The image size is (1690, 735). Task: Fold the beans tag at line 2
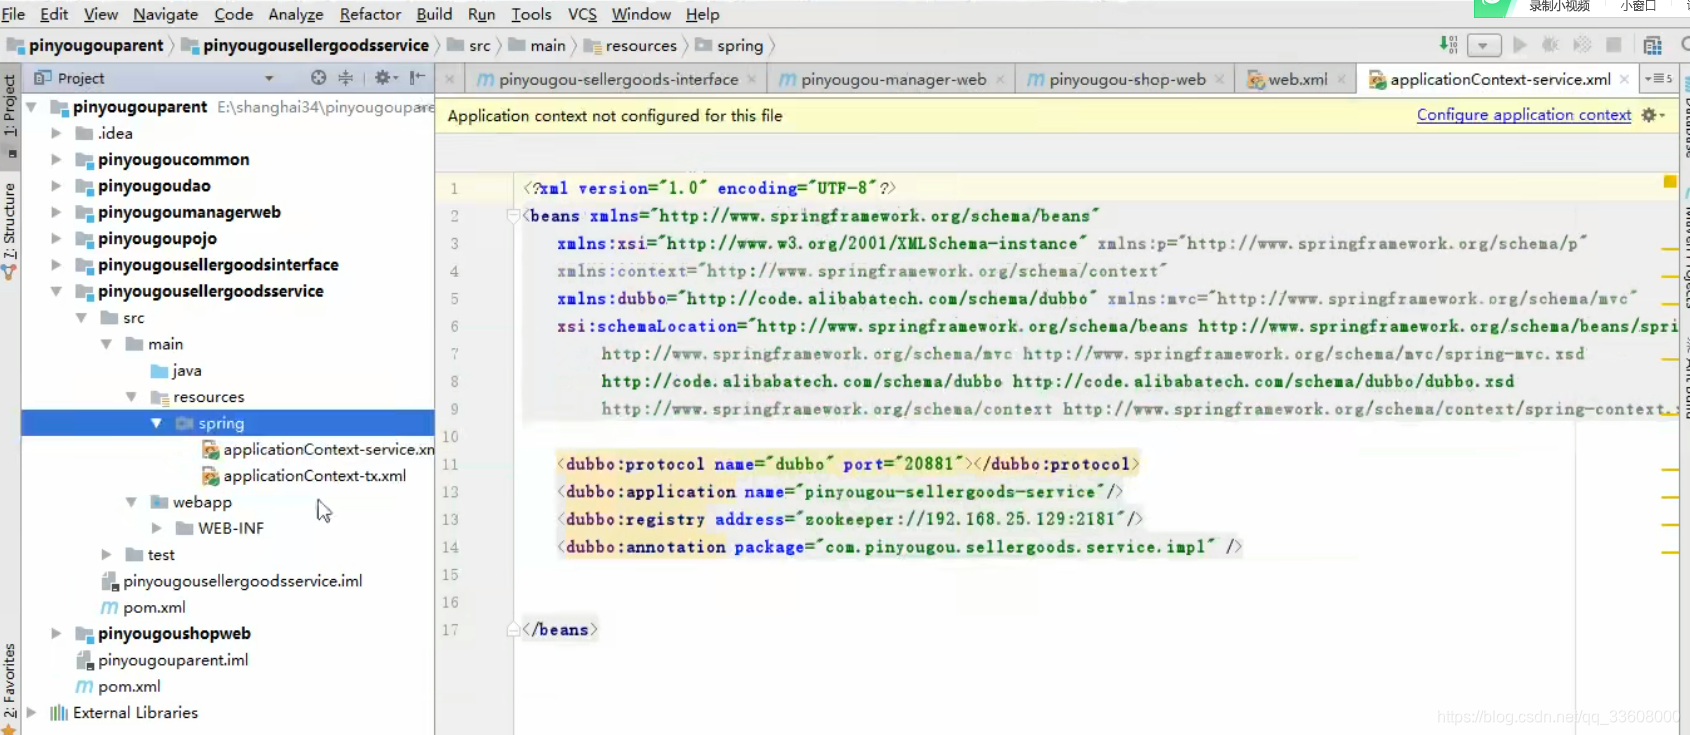pos(513,216)
